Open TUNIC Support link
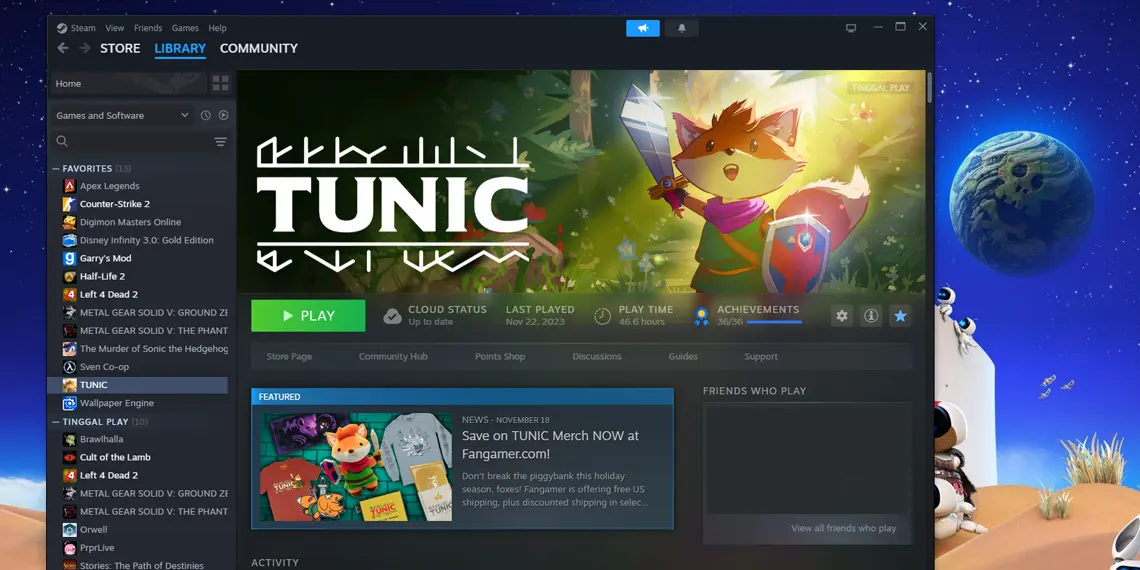This screenshot has height=570, width=1140. pos(760,356)
